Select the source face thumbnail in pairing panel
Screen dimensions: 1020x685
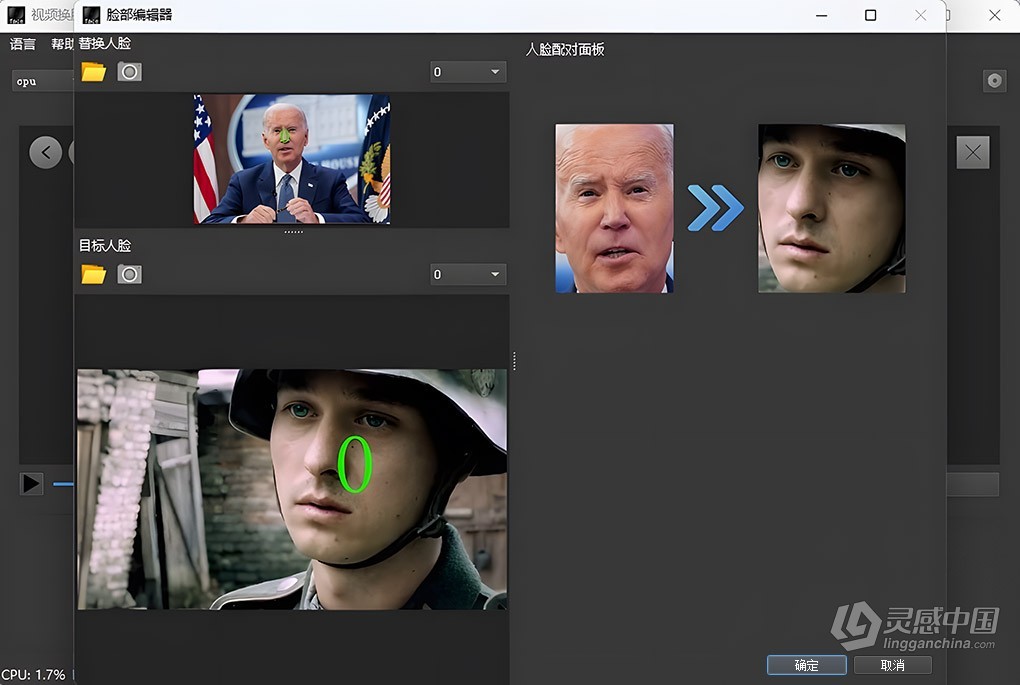[x=614, y=208]
